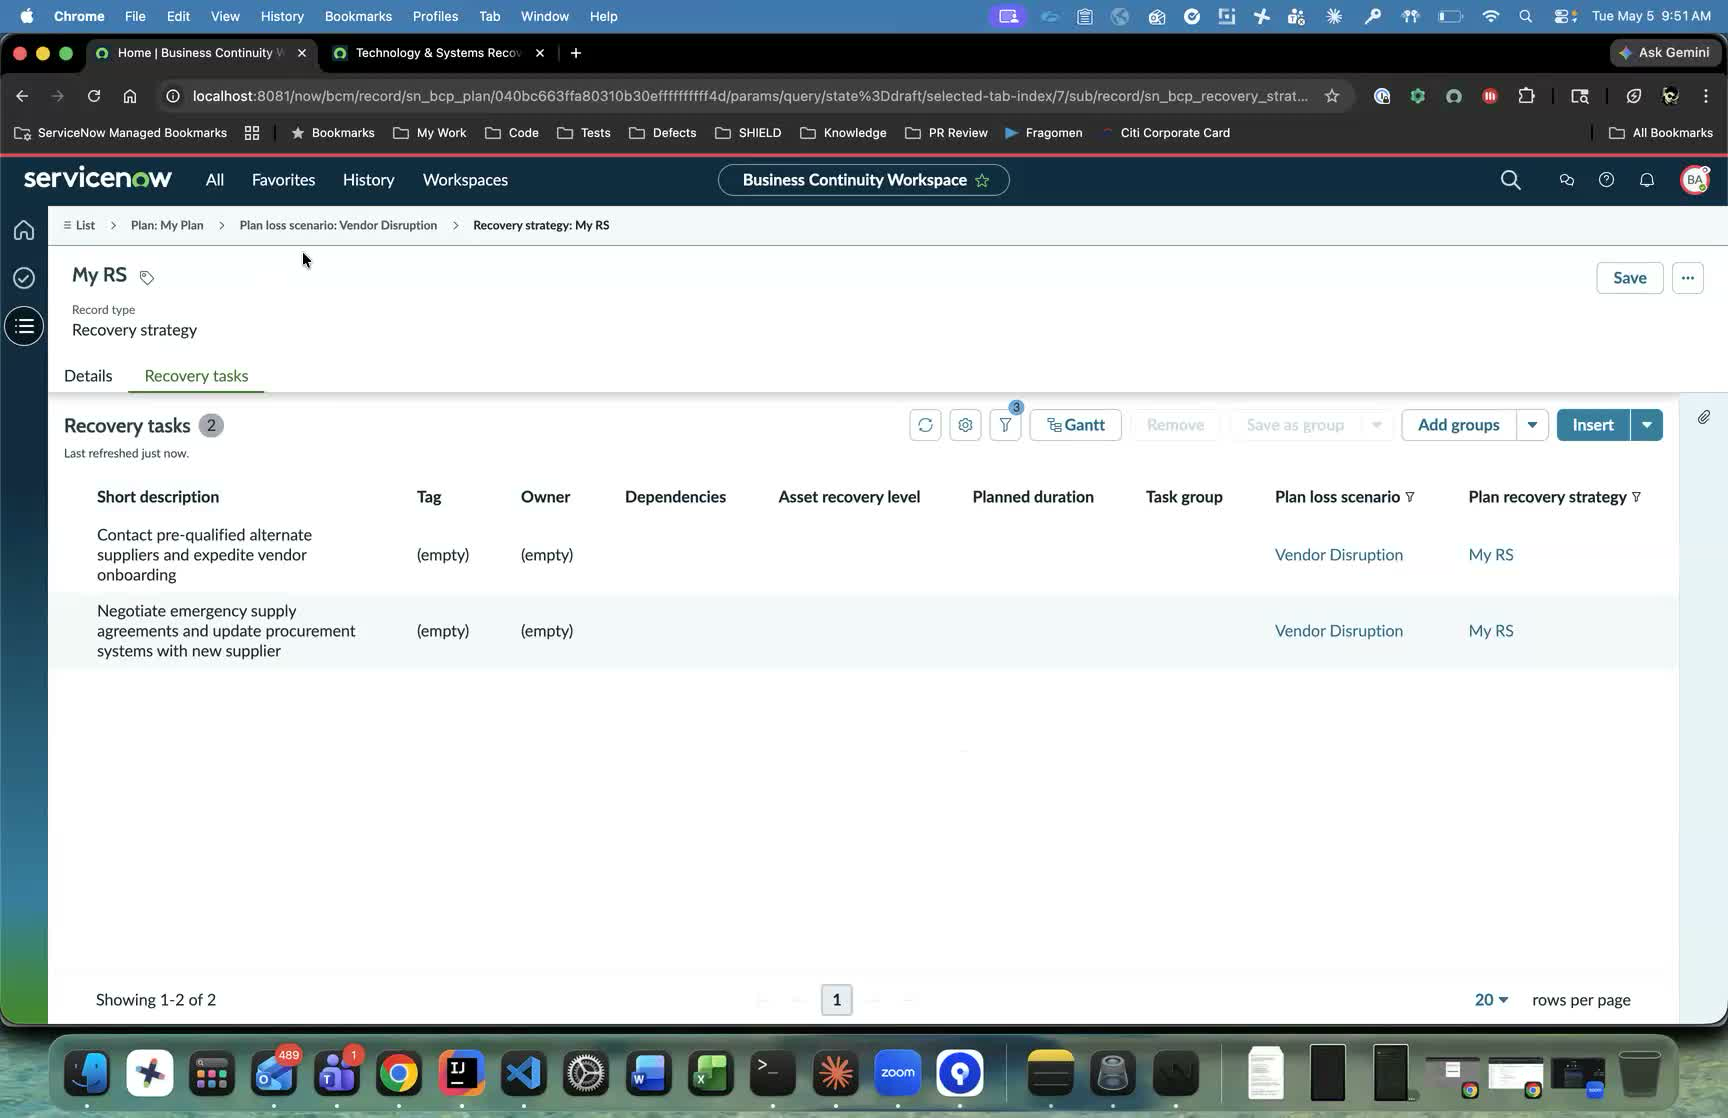The width and height of the screenshot is (1728, 1118).
Task: Open the Favorites menu
Action: (x=284, y=180)
